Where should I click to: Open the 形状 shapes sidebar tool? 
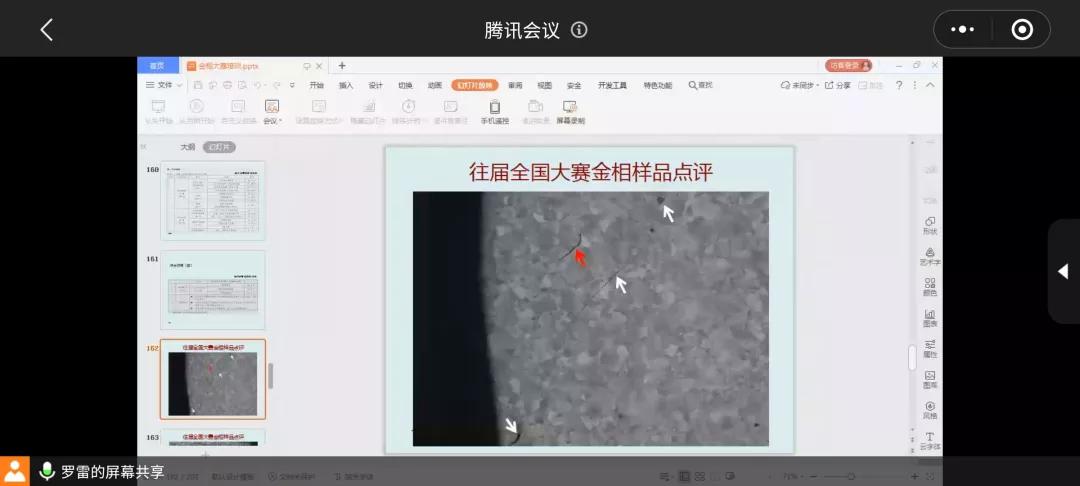930,225
